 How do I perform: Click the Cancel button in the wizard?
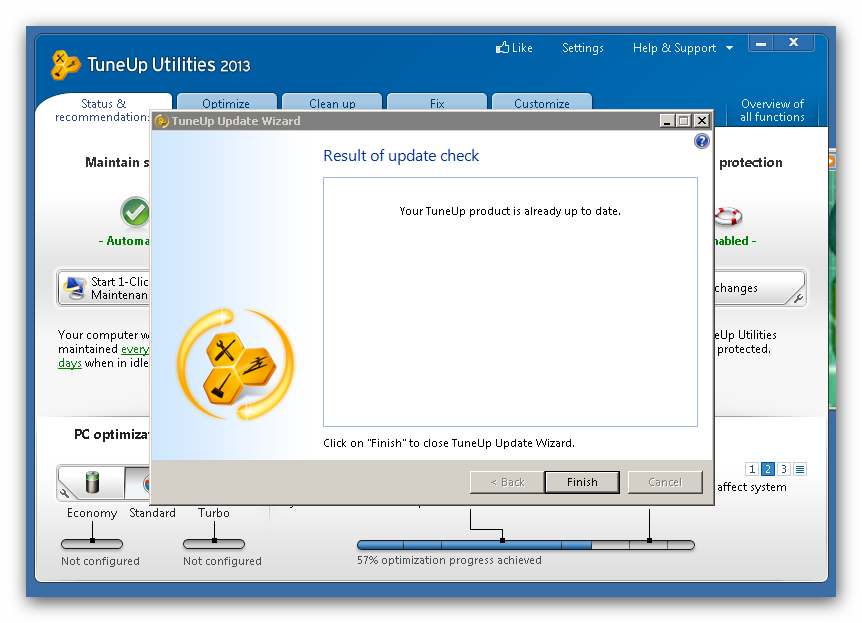pyautogui.click(x=665, y=482)
